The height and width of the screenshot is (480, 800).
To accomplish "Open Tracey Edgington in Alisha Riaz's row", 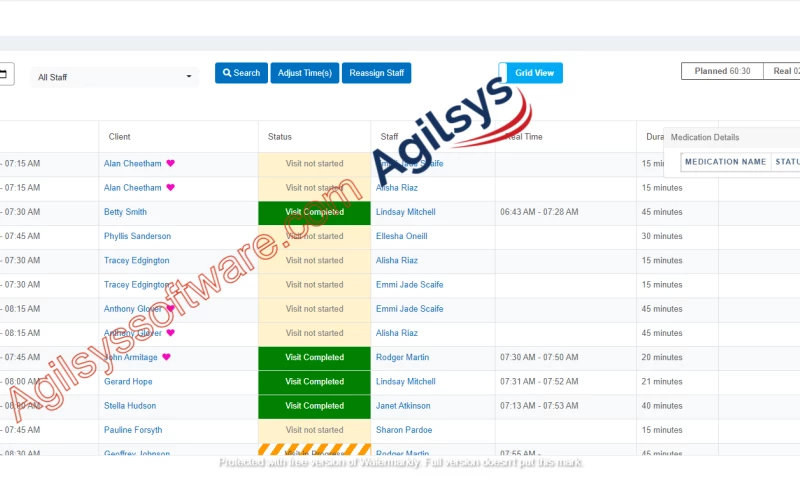I will click(137, 260).
